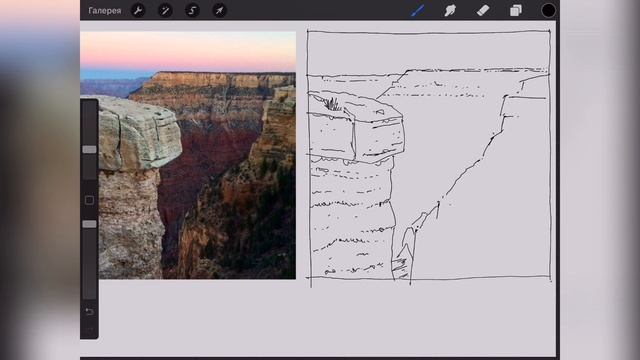Open the Галерея gallery view
The image size is (640, 360).
point(104,11)
